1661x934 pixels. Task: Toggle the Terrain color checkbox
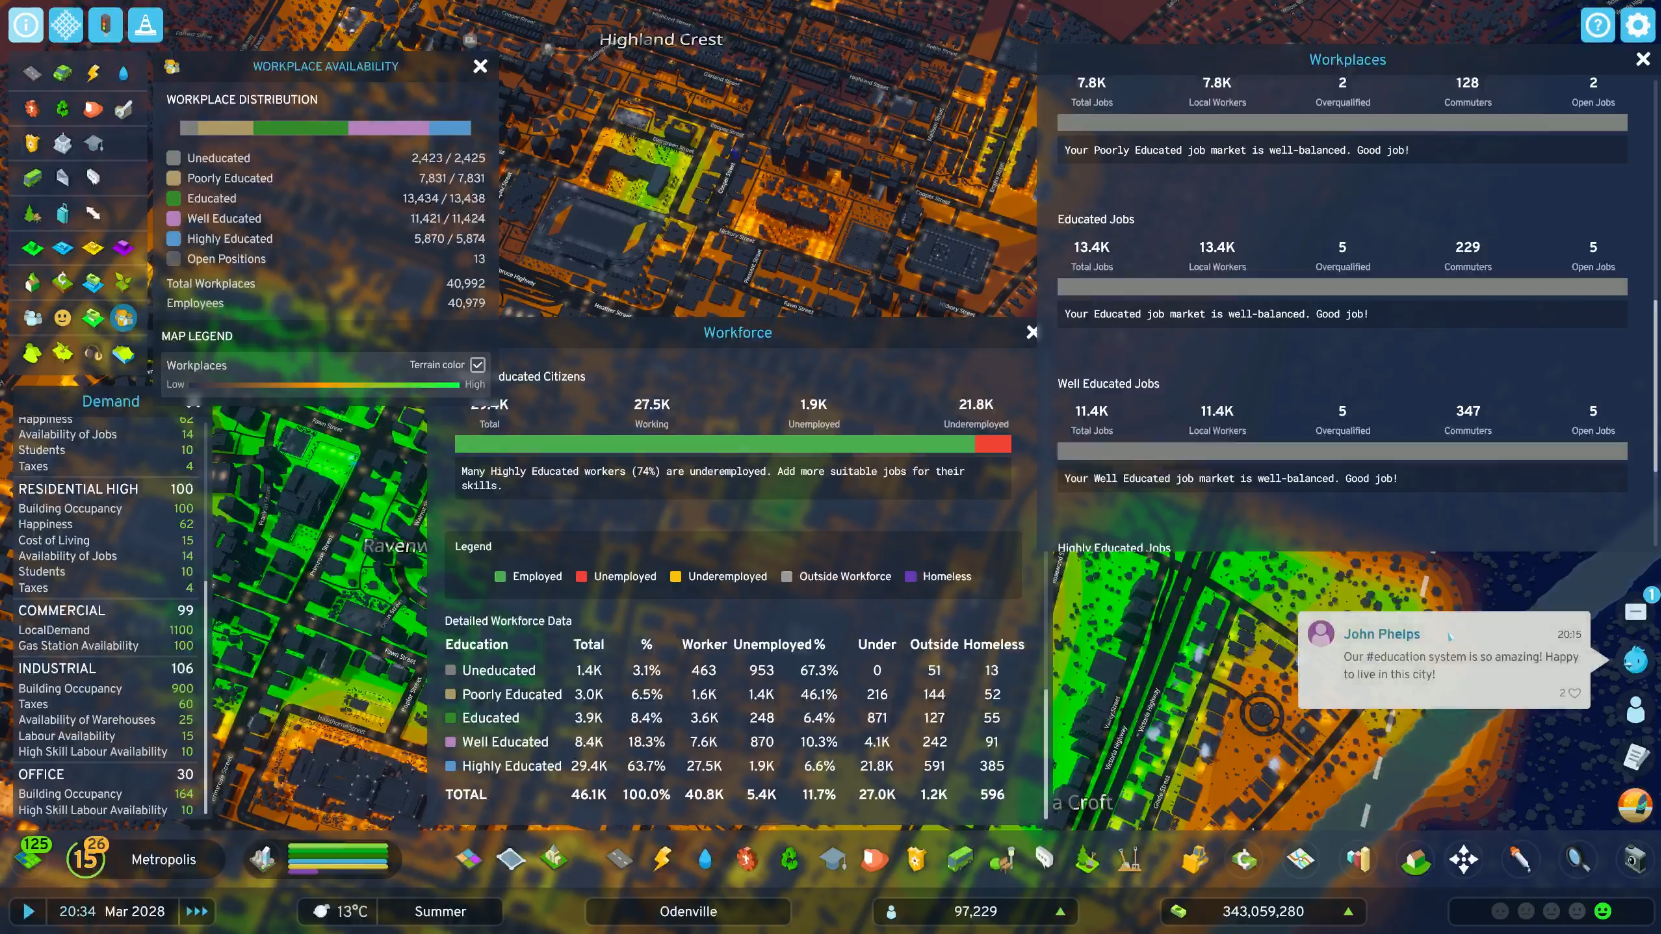pyautogui.click(x=478, y=365)
